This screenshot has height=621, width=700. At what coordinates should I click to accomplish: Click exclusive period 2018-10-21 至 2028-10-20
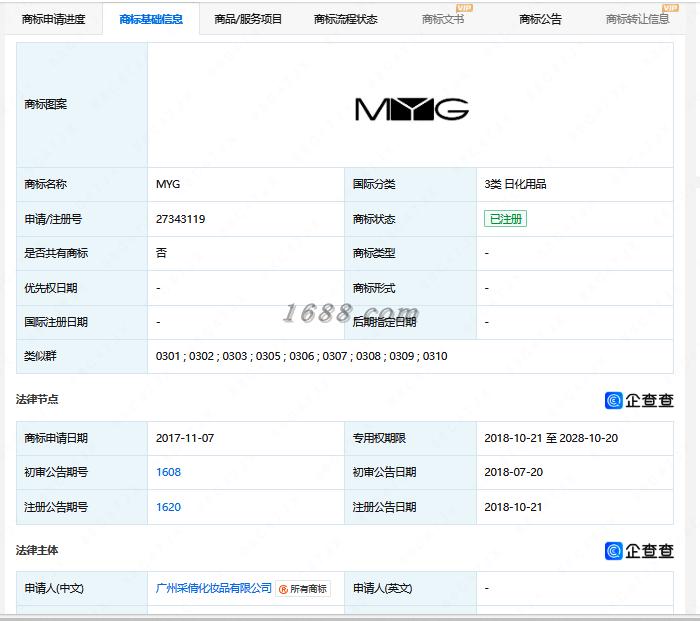[551, 438]
